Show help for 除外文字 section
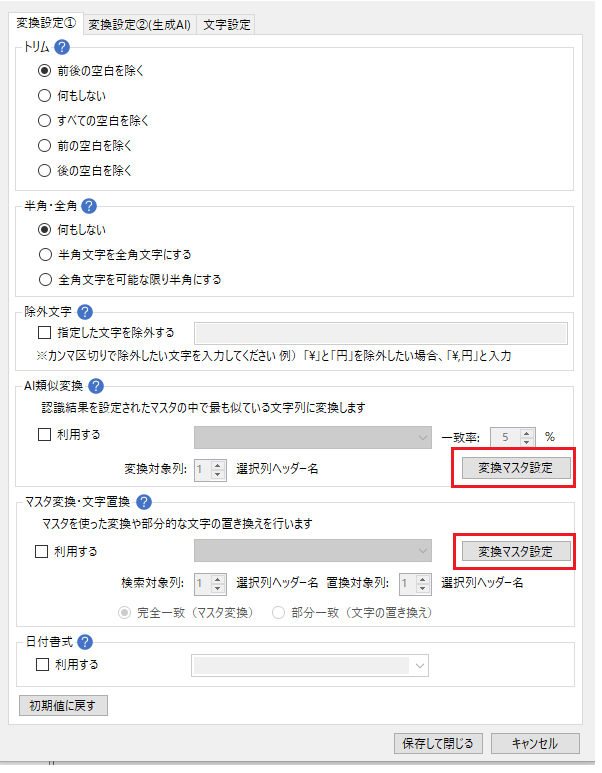The height and width of the screenshot is (773, 602). pyautogui.click(x=85, y=312)
